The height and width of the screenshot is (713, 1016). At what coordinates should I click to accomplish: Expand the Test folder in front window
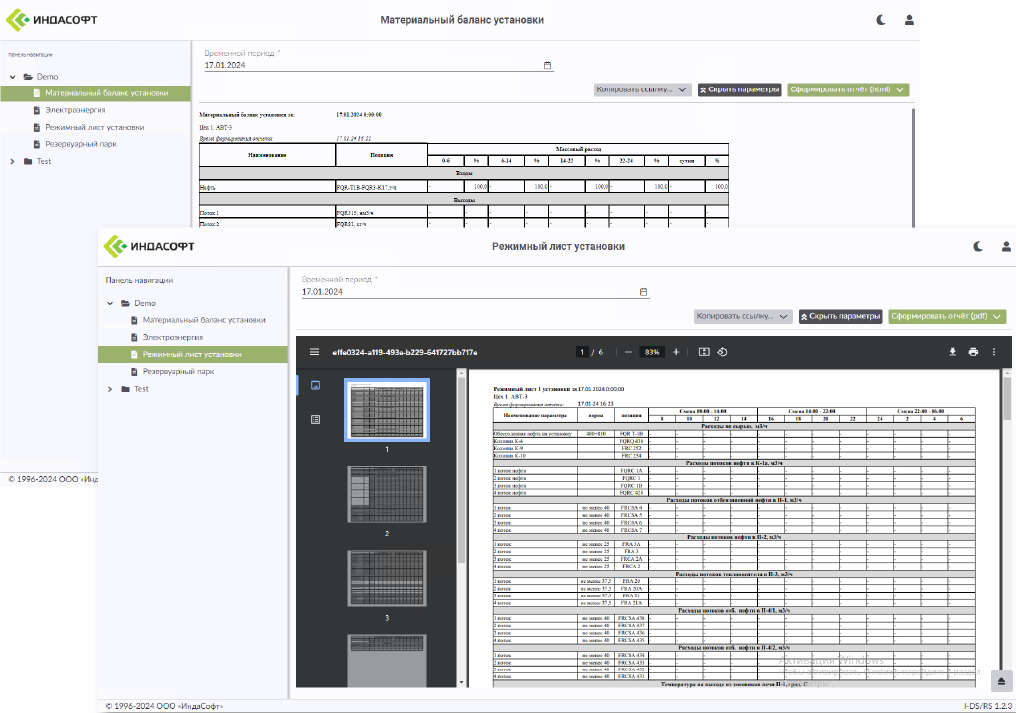pyautogui.click(x=110, y=389)
